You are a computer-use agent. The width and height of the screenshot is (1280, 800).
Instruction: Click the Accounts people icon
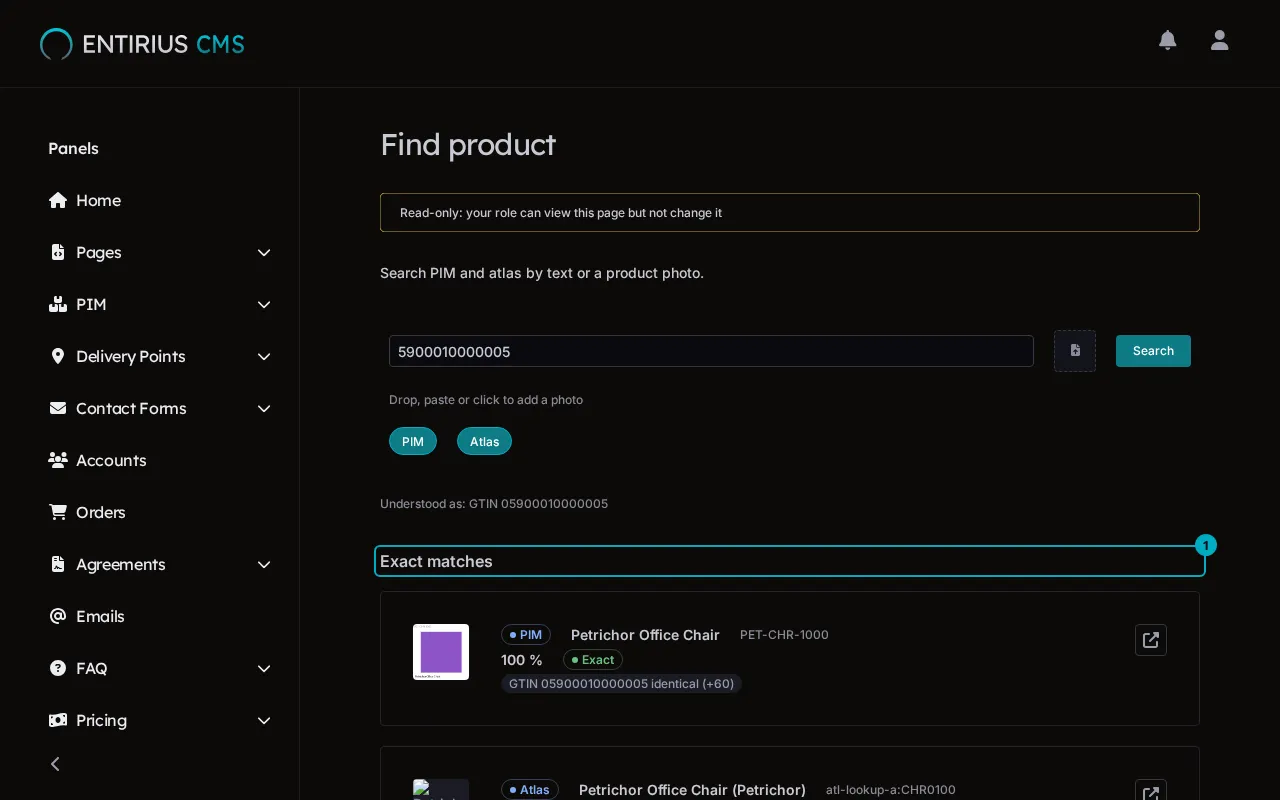pyautogui.click(x=58, y=460)
